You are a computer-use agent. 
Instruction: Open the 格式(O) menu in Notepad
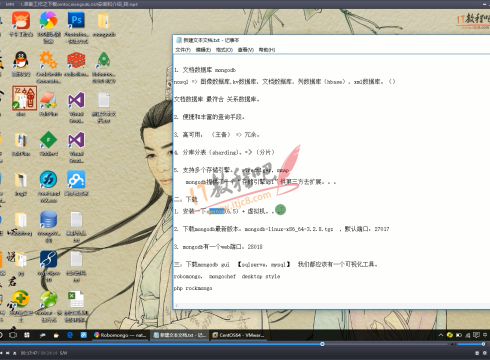click(x=224, y=50)
